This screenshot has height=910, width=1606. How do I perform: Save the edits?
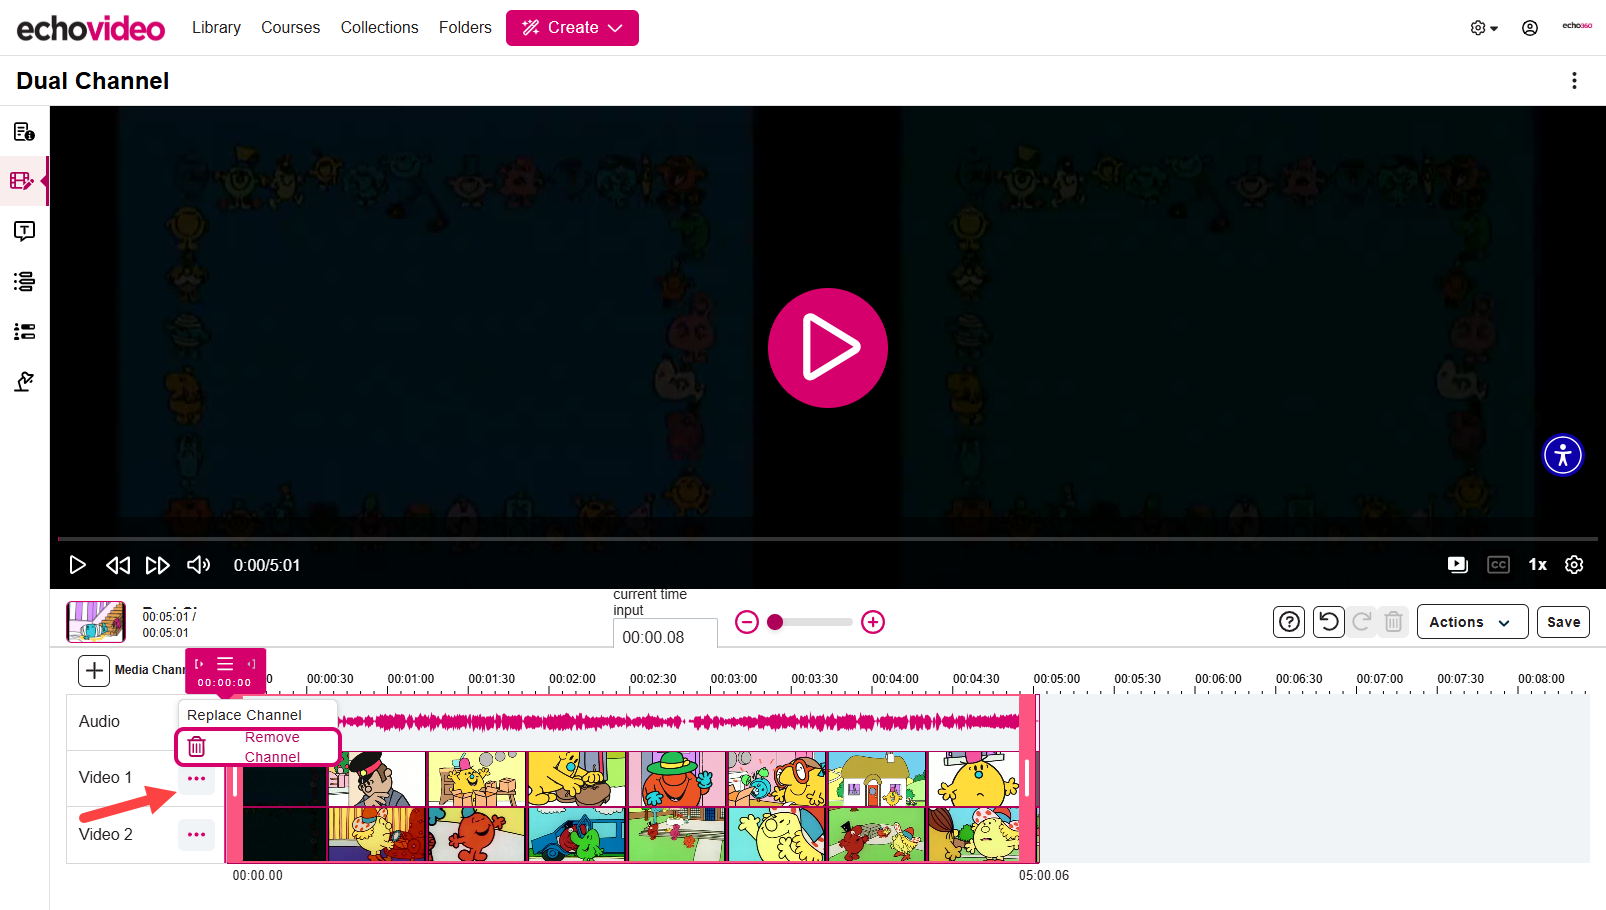pos(1563,622)
